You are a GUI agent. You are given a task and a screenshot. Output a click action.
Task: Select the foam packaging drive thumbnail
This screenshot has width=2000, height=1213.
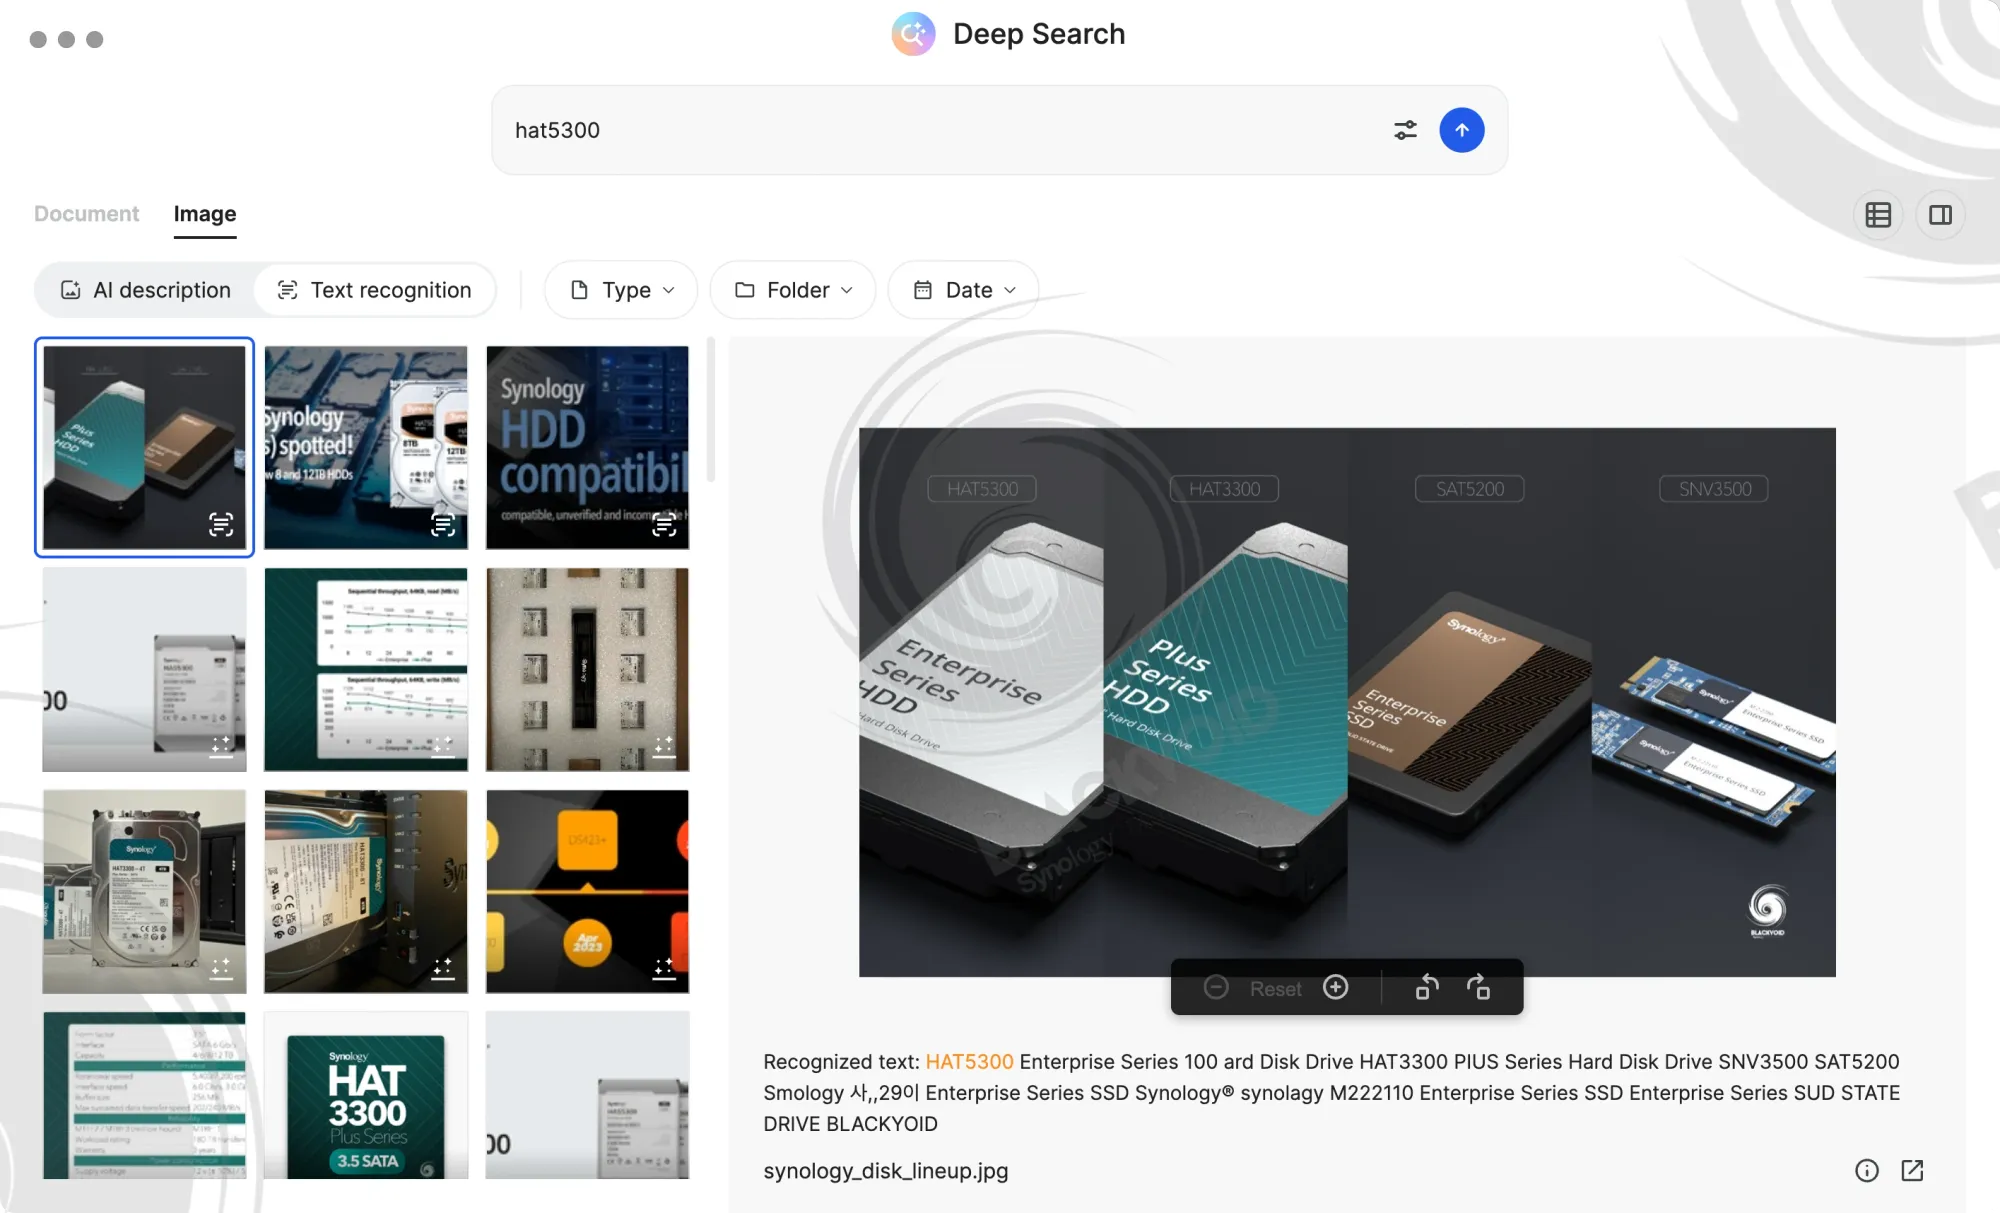pyautogui.click(x=587, y=669)
